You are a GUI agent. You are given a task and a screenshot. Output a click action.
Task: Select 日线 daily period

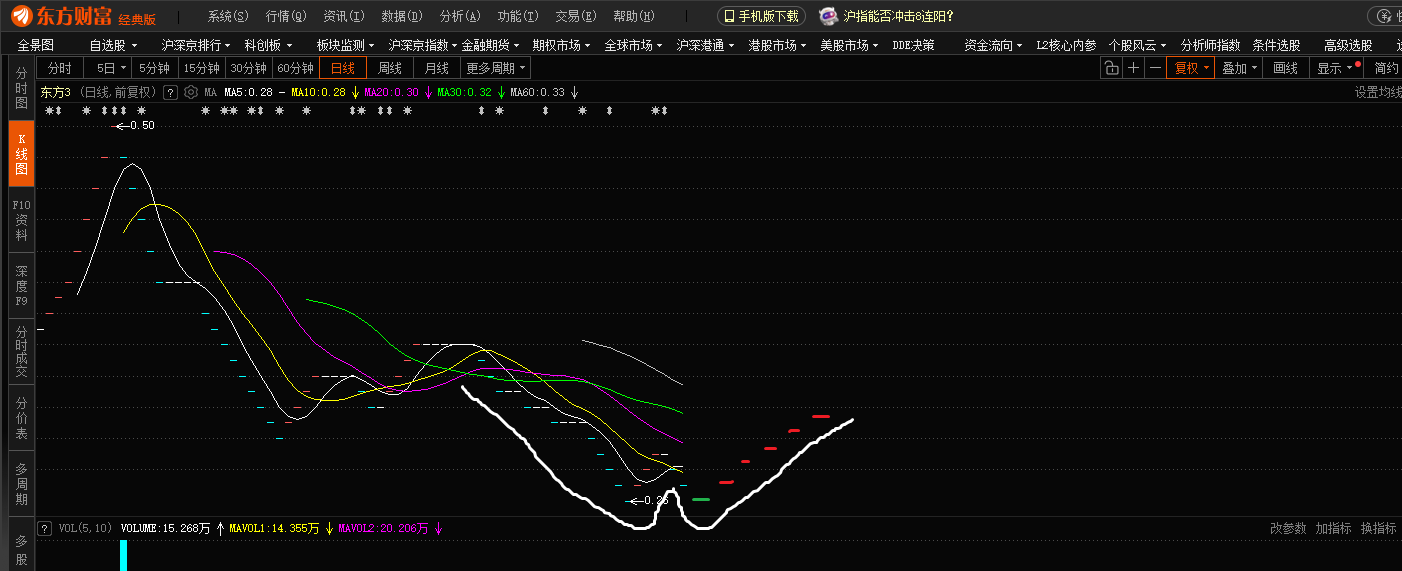tap(343, 68)
